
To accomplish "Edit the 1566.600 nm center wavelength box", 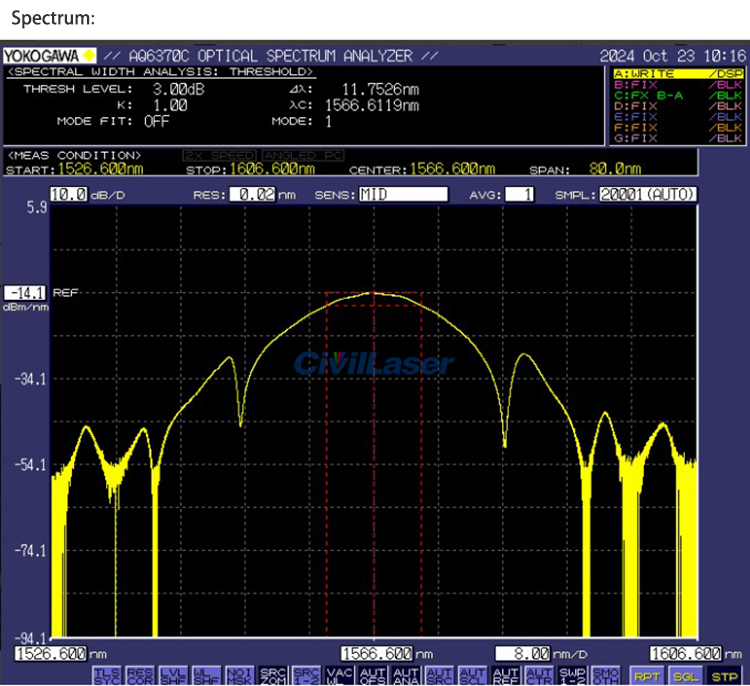I will [x=376, y=653].
